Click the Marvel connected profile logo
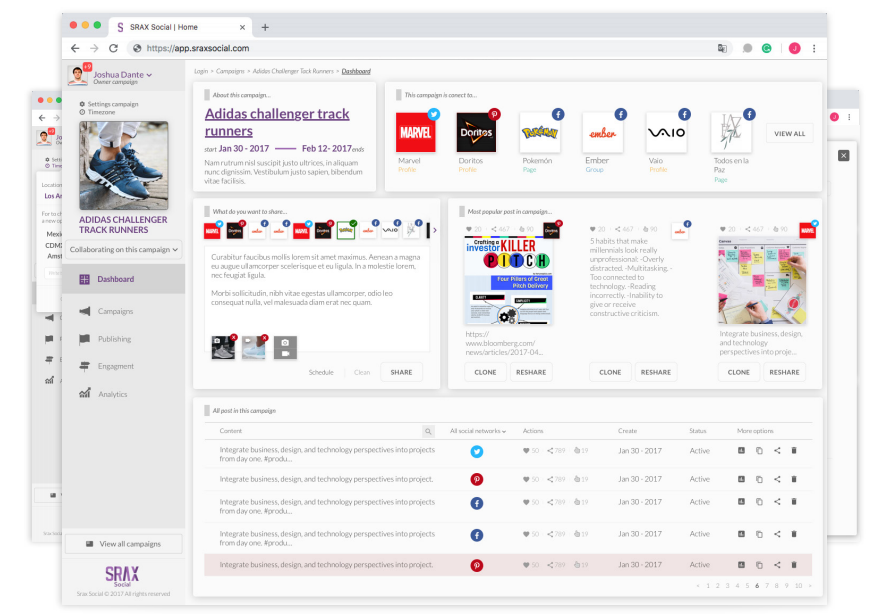 416,132
